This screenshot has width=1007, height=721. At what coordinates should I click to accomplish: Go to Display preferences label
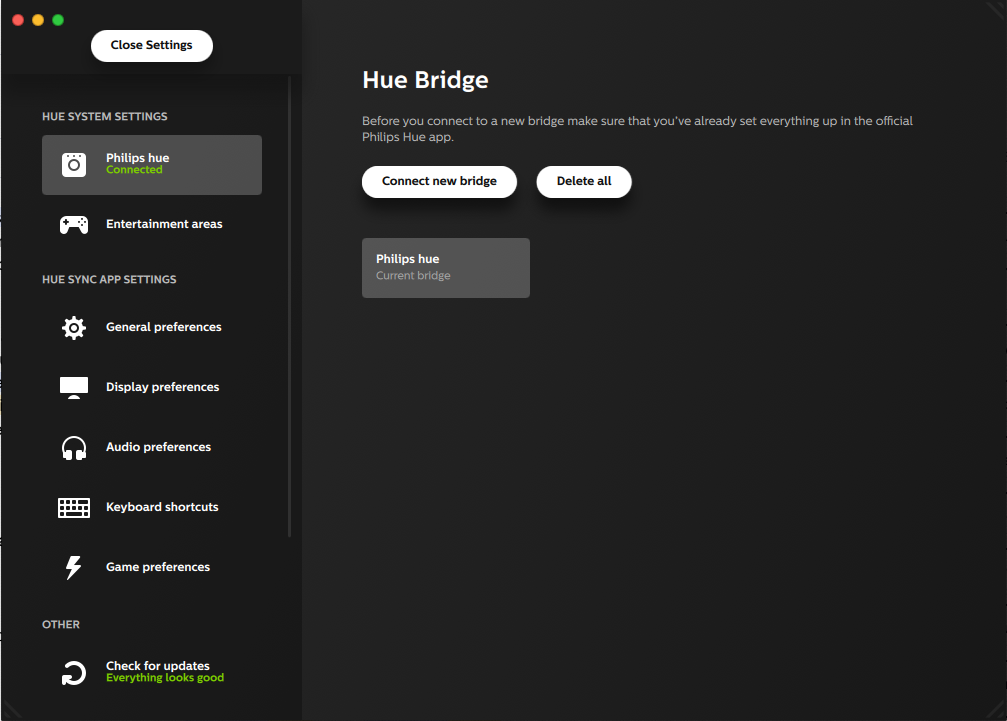coord(162,387)
